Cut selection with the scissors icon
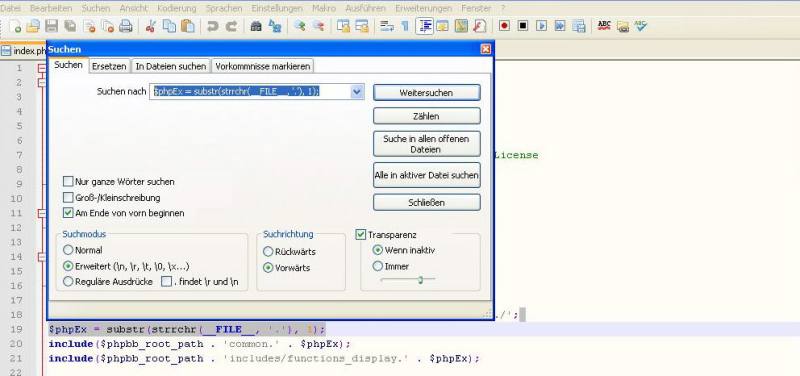The image size is (800, 376). tap(151, 26)
